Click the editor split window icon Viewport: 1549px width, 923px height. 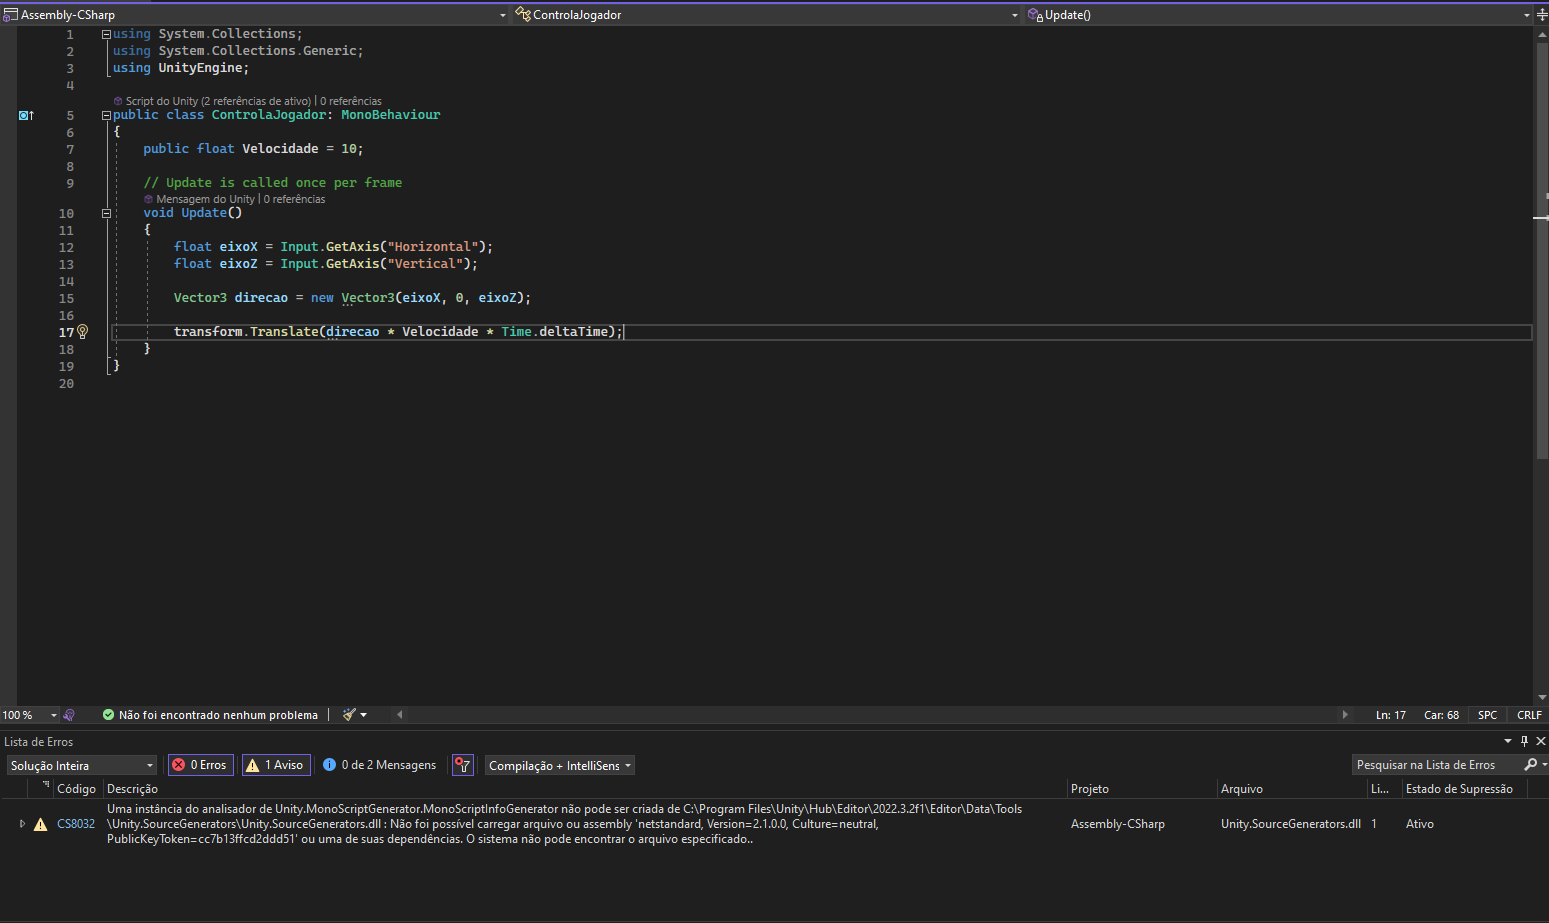(1542, 15)
